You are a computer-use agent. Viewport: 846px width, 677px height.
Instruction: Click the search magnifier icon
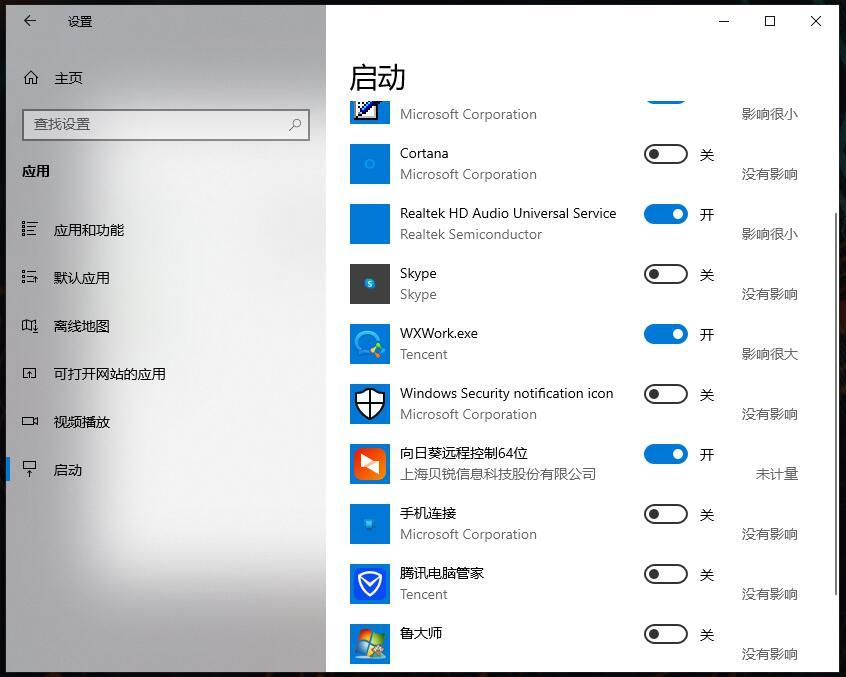294,124
